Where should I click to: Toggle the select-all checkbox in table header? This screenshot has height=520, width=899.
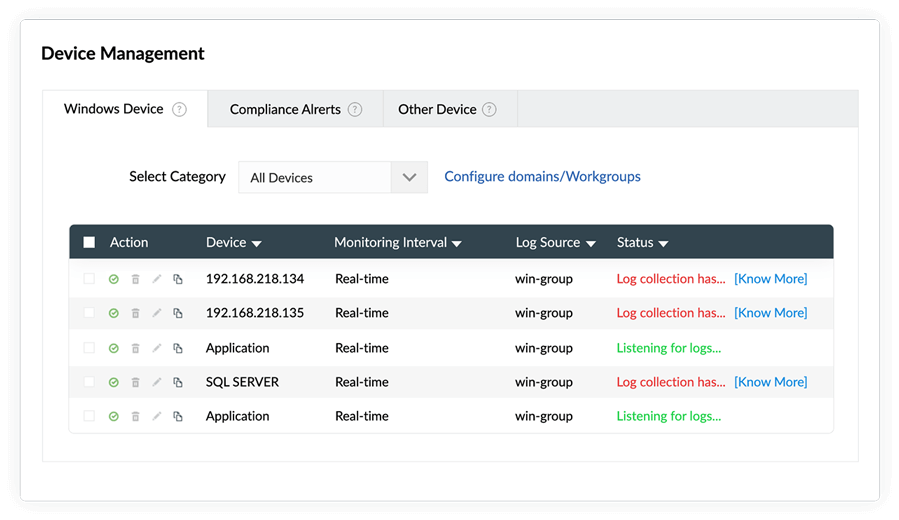(x=89, y=242)
